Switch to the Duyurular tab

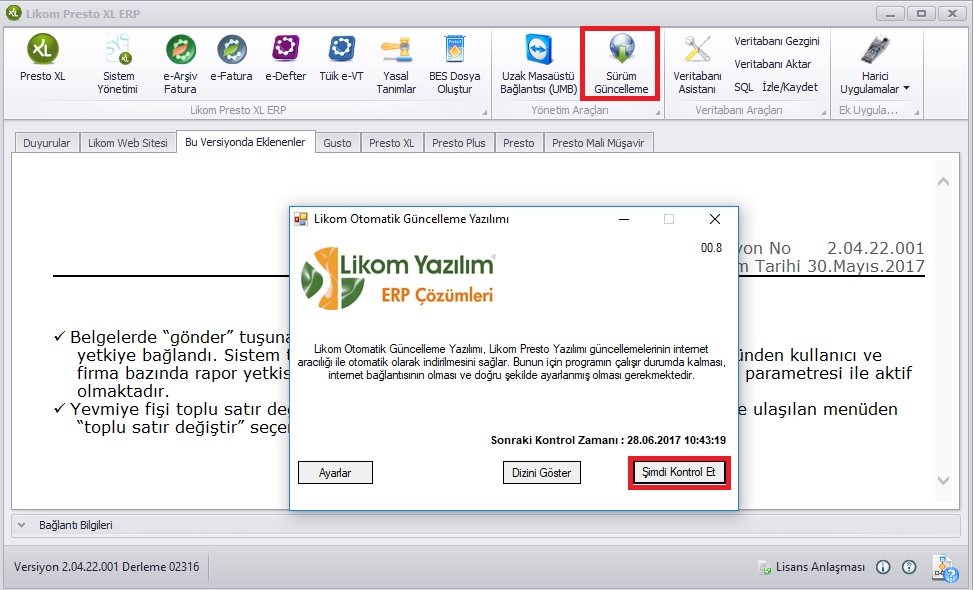coord(46,142)
